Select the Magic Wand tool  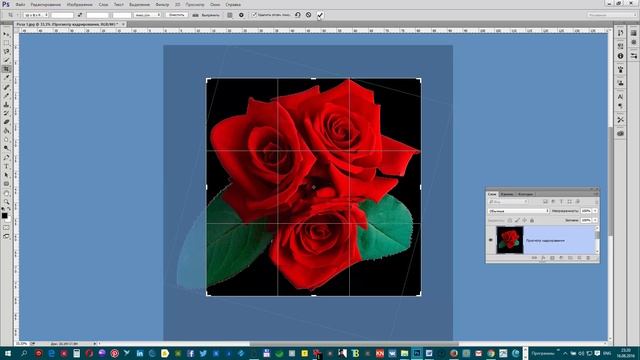coord(6,60)
